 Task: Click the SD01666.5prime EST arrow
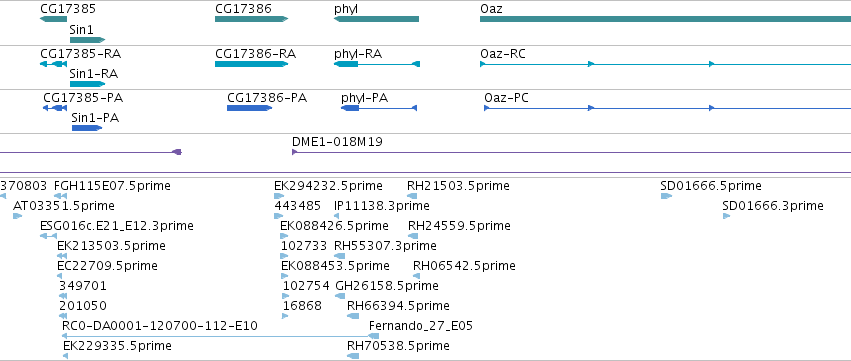coord(666,196)
